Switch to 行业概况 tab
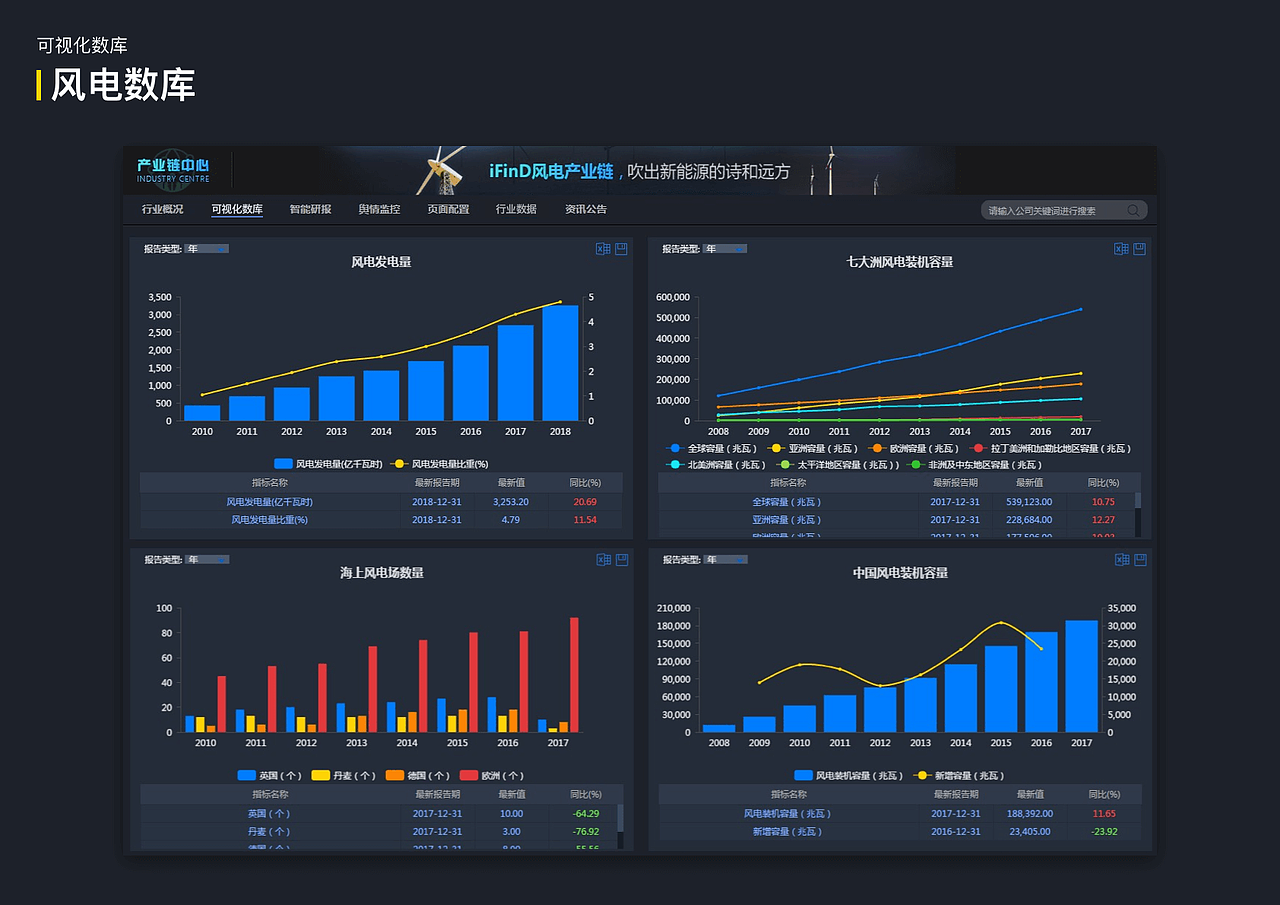 [163, 209]
